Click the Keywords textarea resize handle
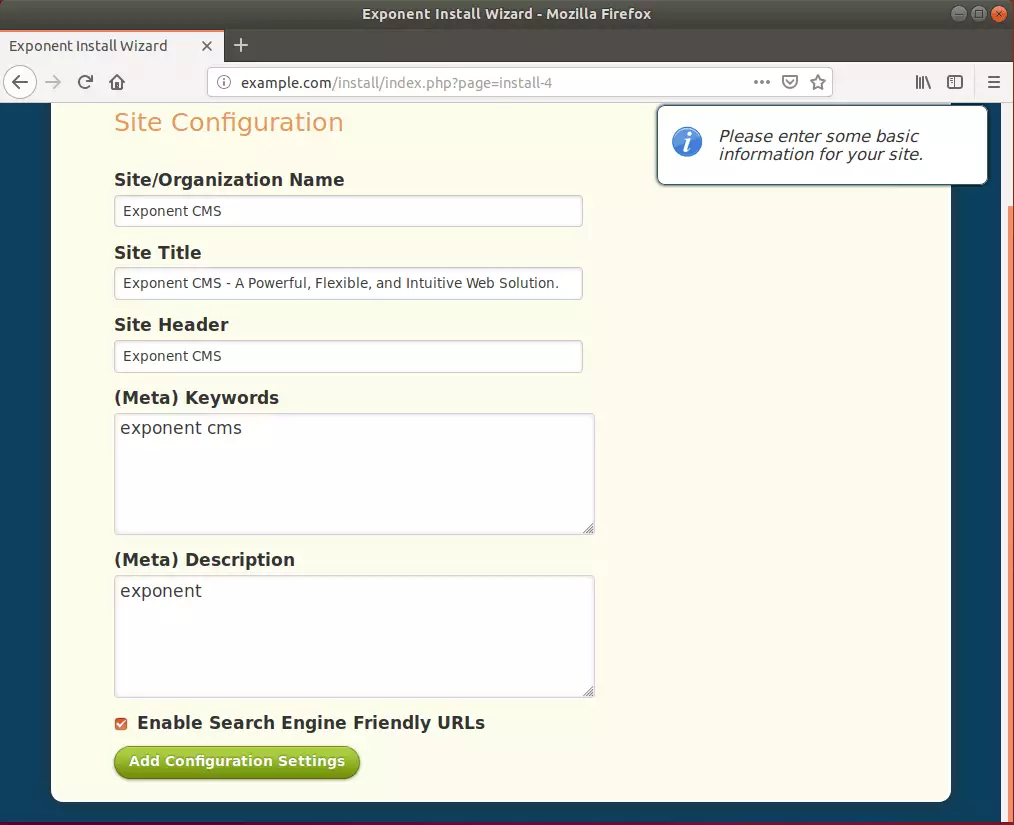The image size is (1014, 825). (x=588, y=529)
